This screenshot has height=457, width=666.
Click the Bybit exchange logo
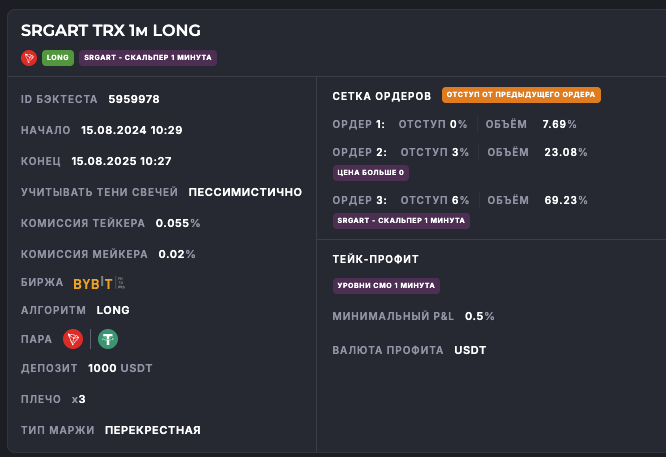coord(93,283)
